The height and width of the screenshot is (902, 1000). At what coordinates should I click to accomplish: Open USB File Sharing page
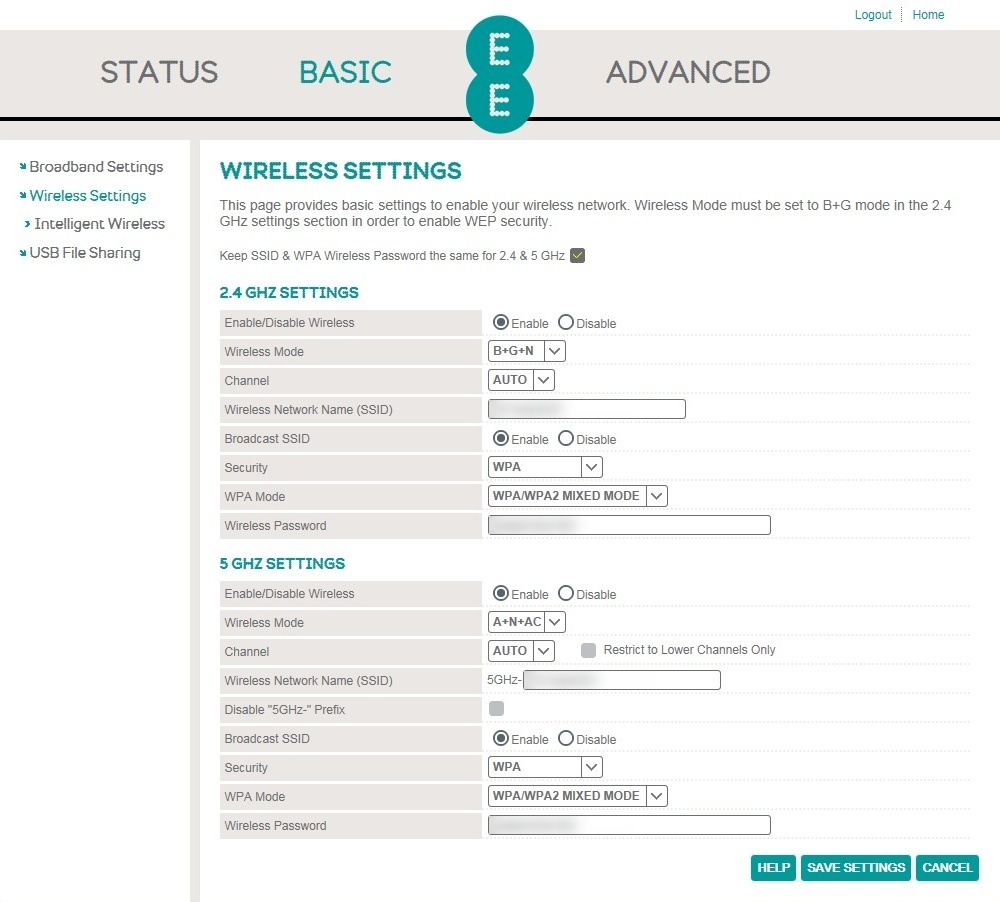click(x=85, y=252)
